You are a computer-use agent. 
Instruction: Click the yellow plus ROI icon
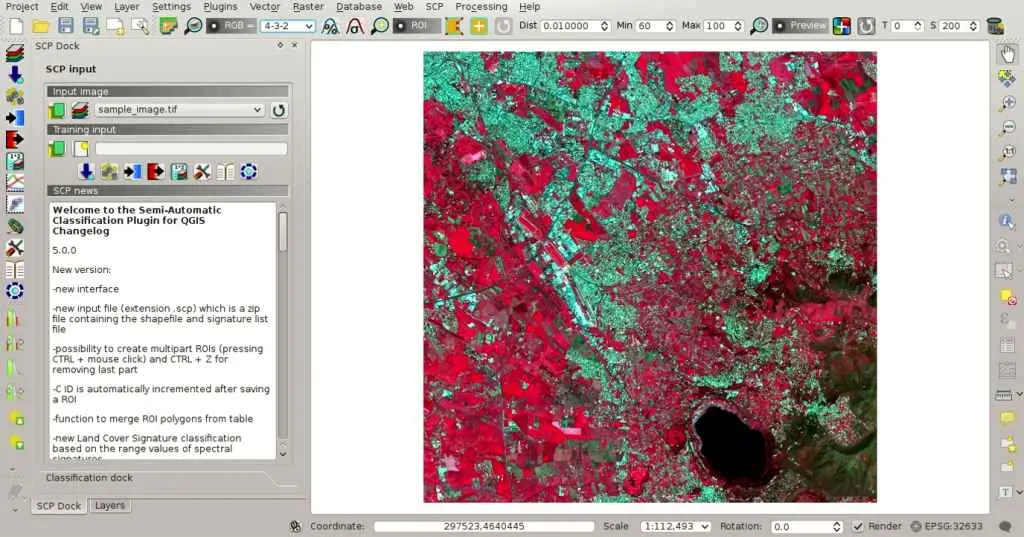[x=478, y=25]
